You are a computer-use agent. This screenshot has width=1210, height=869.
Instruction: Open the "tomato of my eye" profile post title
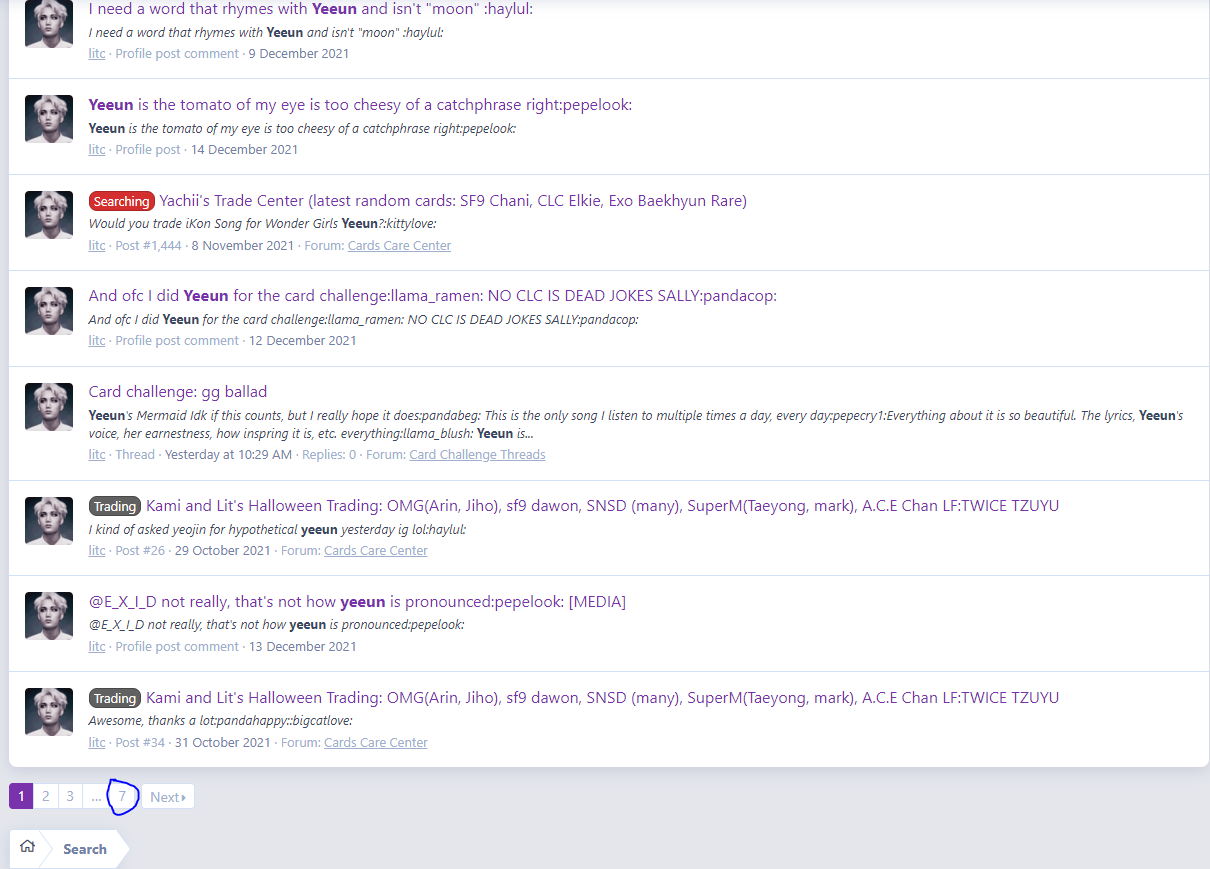(360, 105)
